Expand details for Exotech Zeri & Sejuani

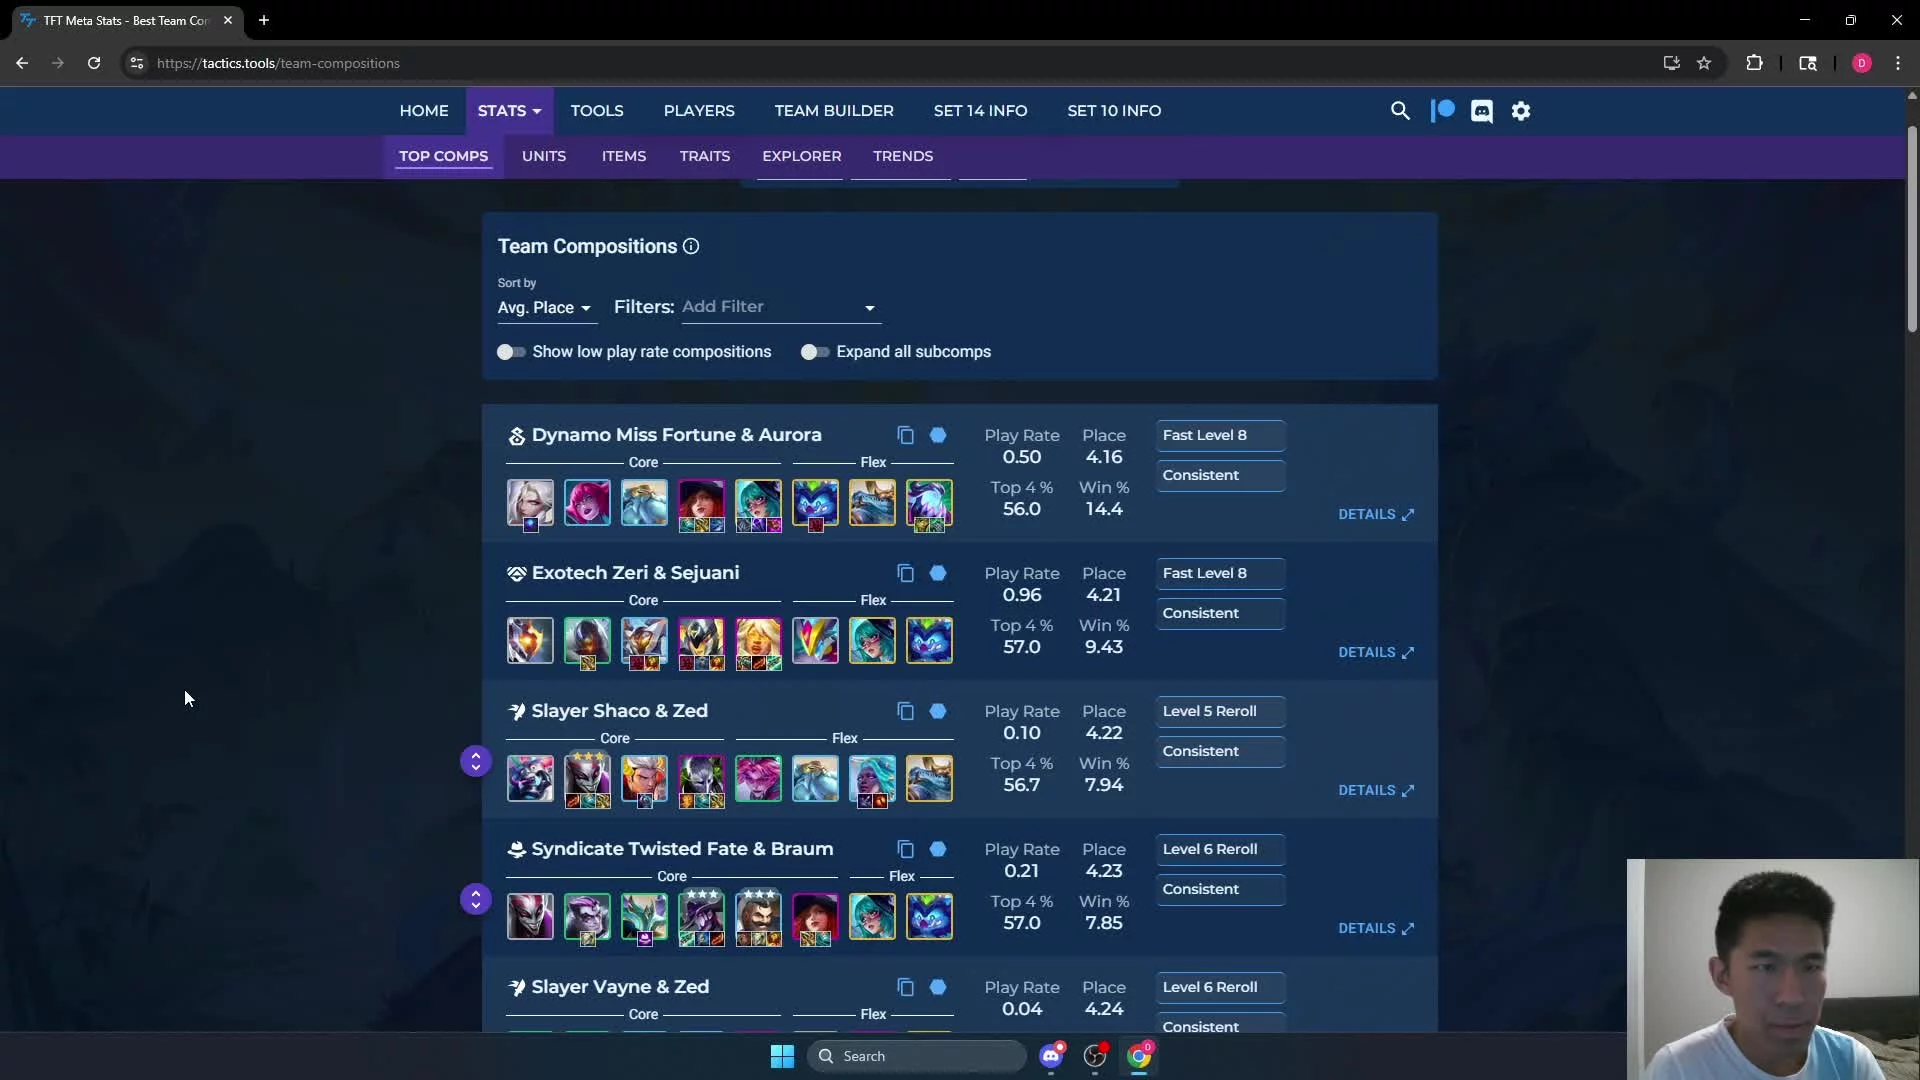[x=1376, y=652]
